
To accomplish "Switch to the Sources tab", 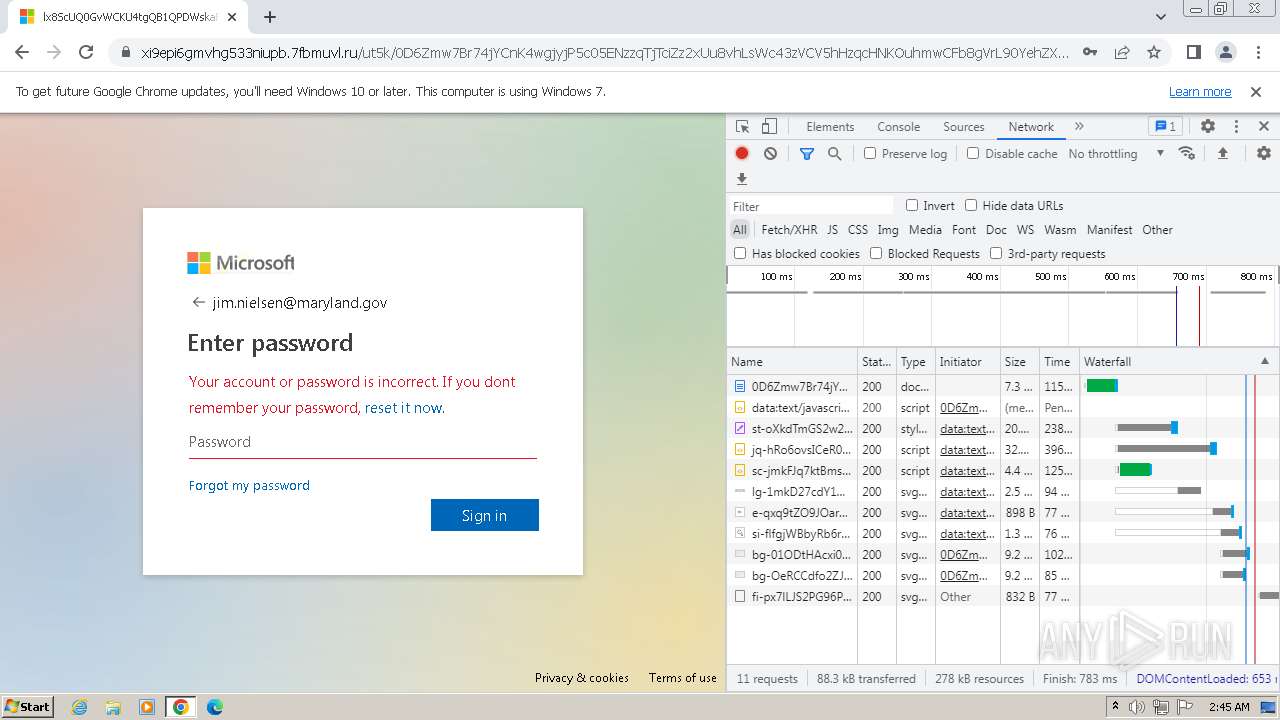I will click(964, 127).
